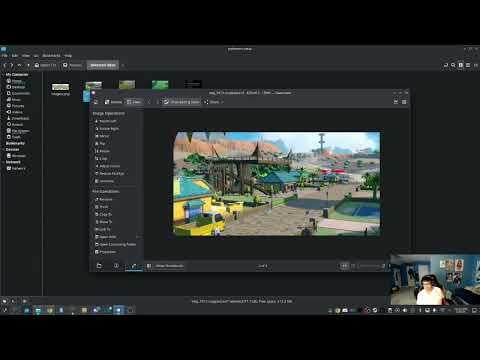Open Music in the file manager sidebar

(14, 100)
